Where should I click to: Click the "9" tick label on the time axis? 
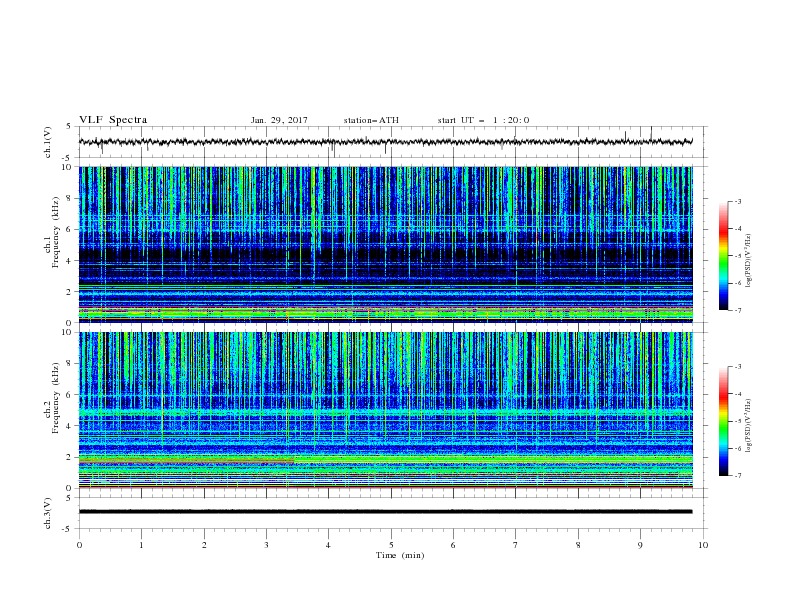(640, 545)
